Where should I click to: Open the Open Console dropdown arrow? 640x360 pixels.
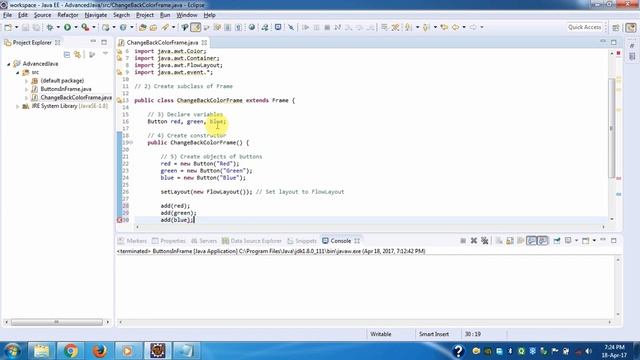594,241
